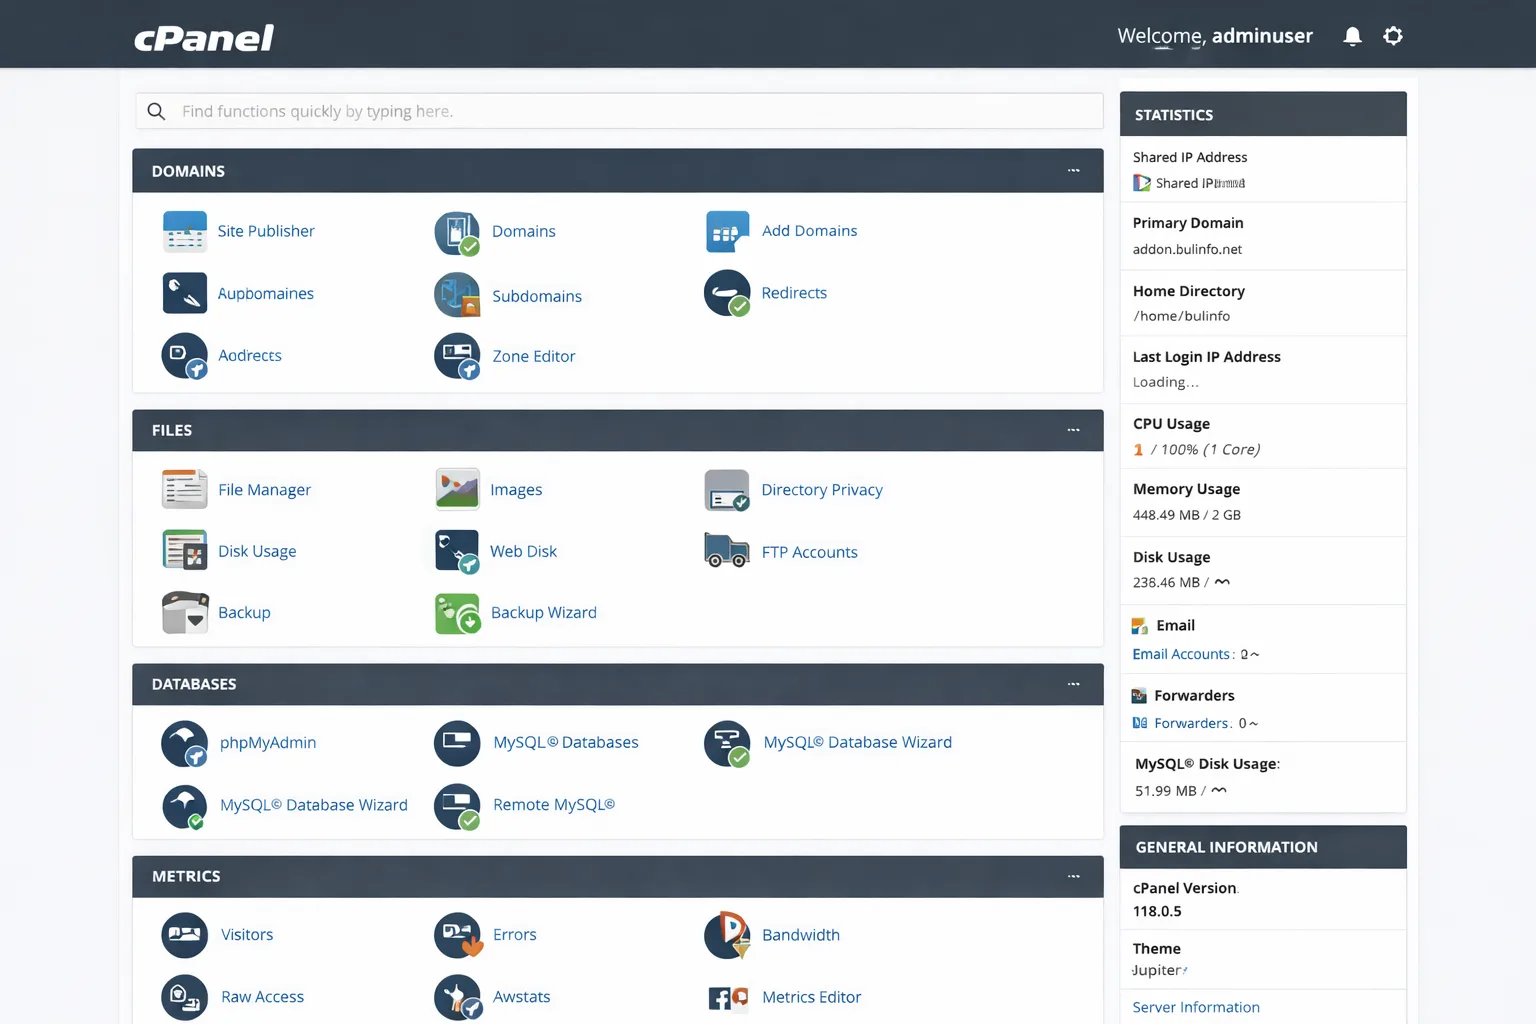Image resolution: width=1536 pixels, height=1024 pixels.
Task: Click the Shared IP flag icon
Action: pos(1141,183)
